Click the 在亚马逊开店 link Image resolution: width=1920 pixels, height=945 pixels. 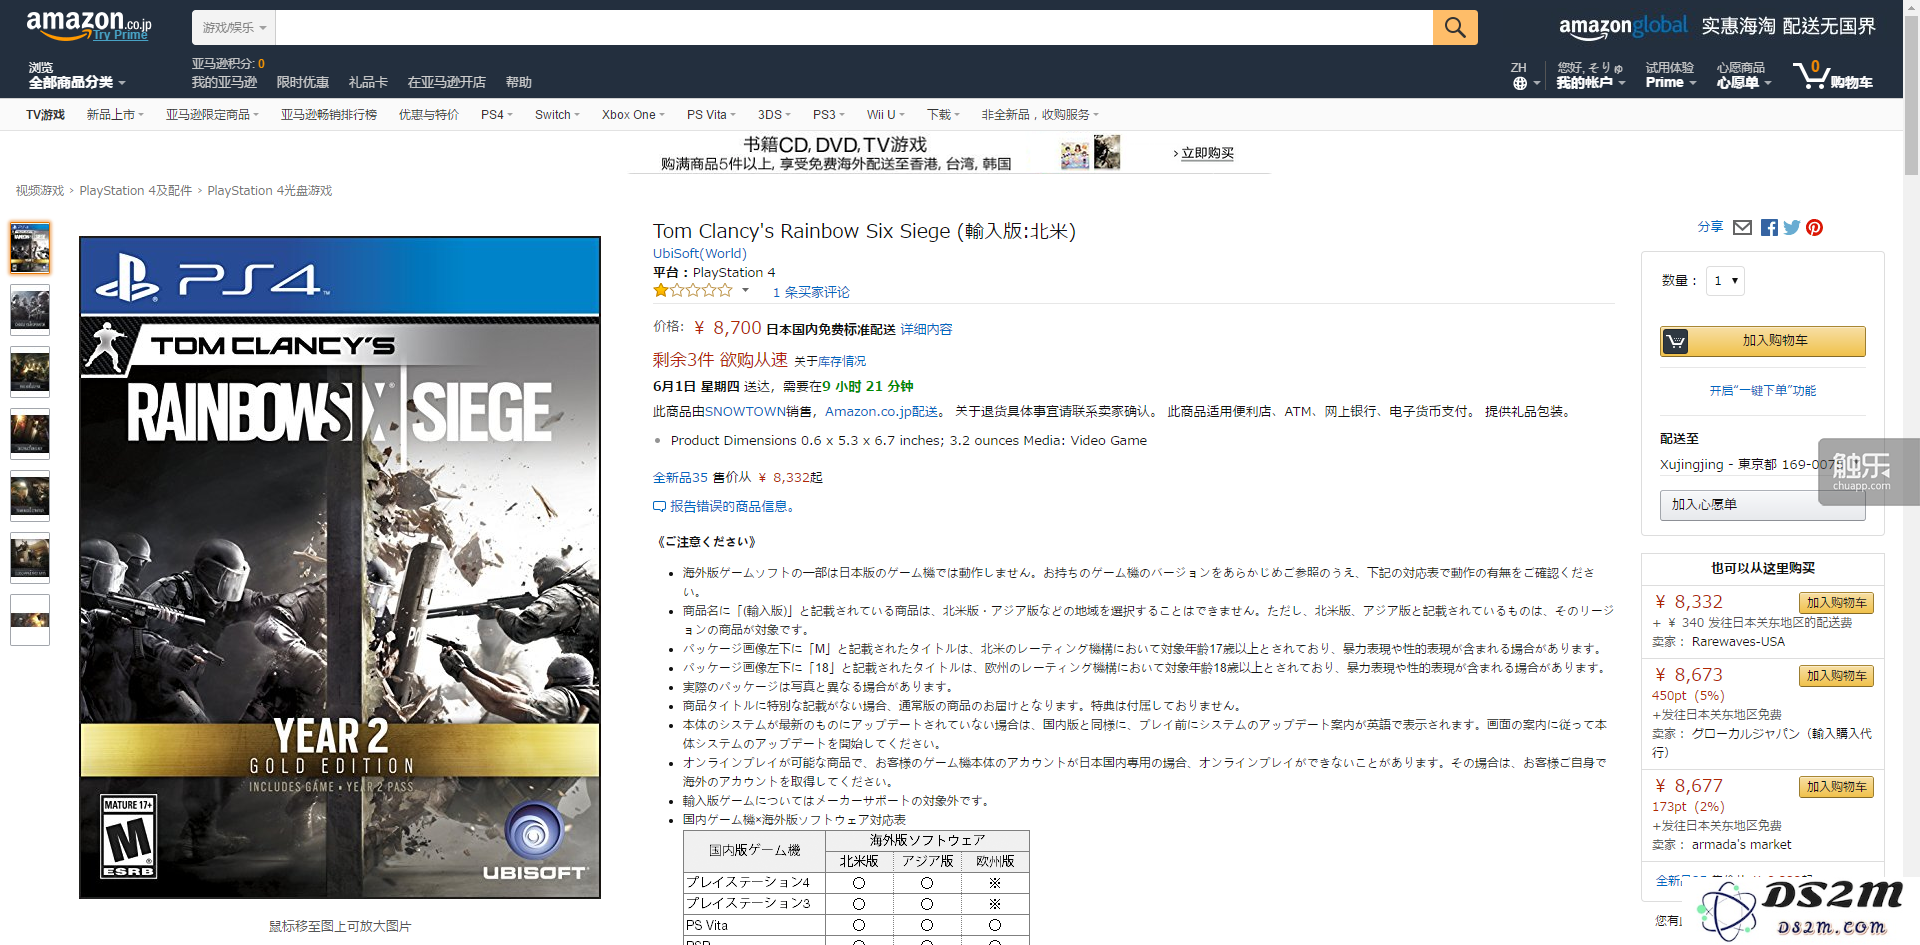[446, 83]
